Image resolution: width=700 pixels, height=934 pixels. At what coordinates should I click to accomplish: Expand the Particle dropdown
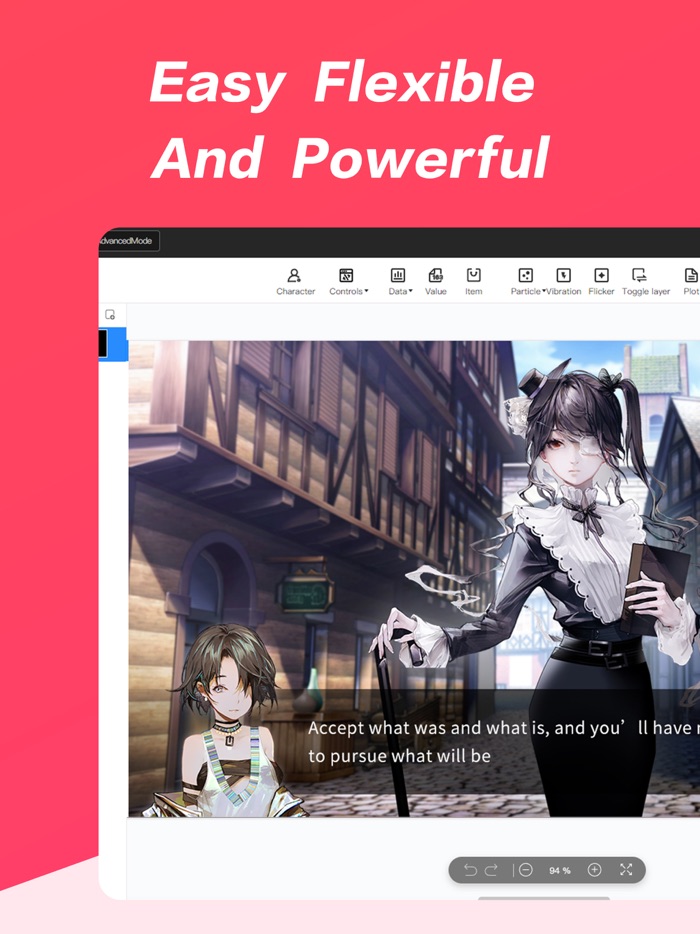pyautogui.click(x=527, y=281)
